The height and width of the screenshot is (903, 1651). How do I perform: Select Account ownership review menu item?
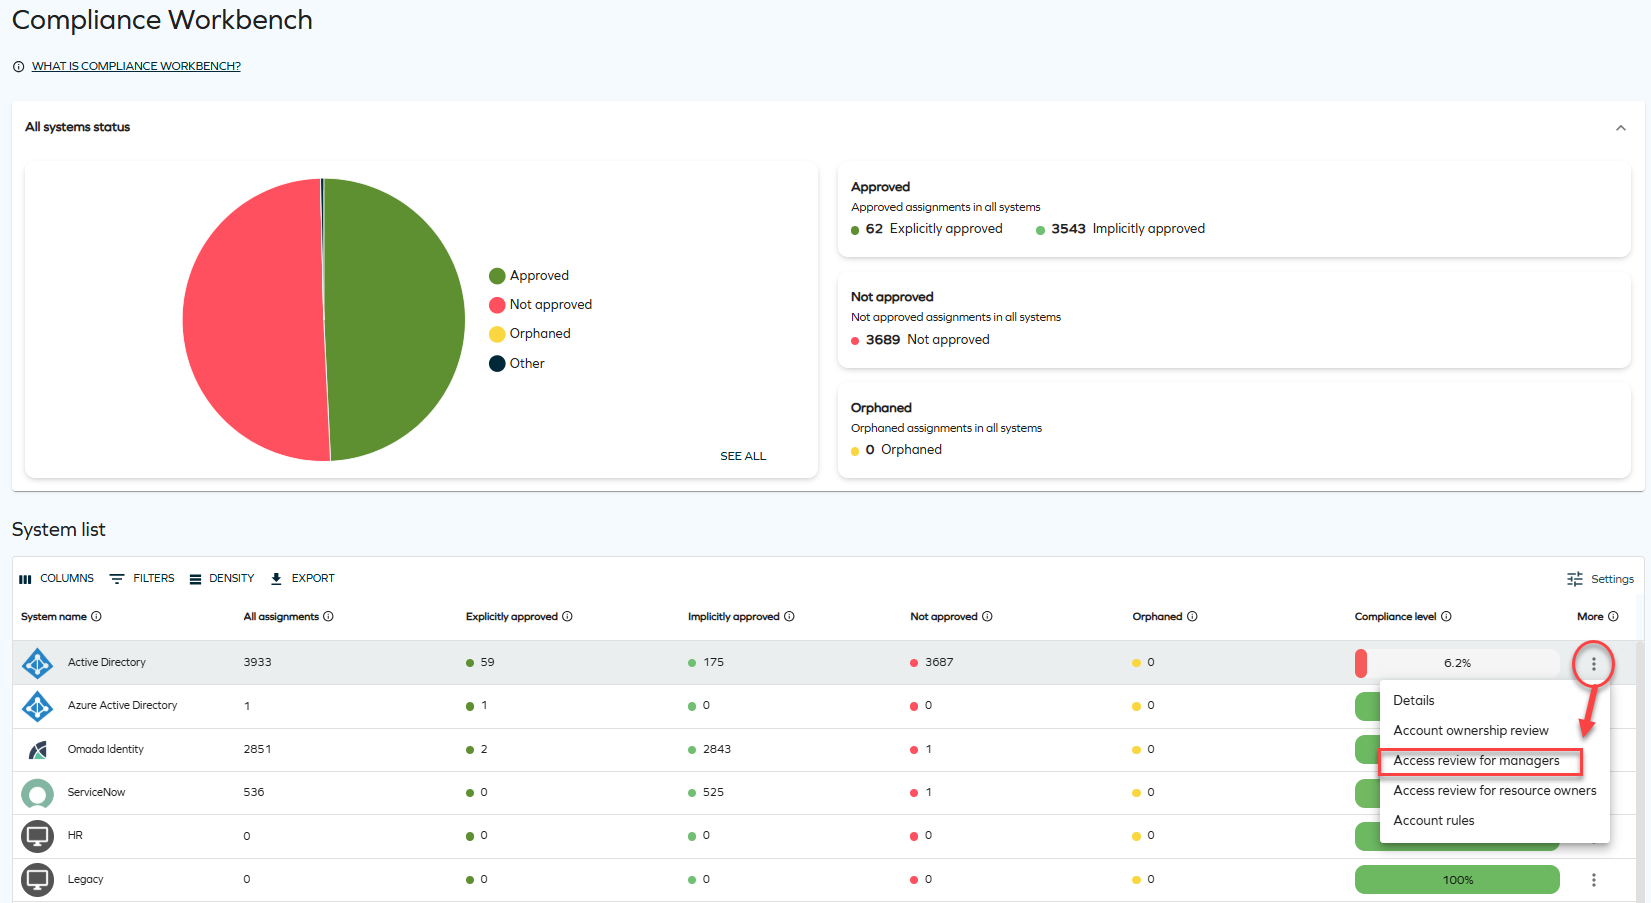pyautogui.click(x=1471, y=731)
